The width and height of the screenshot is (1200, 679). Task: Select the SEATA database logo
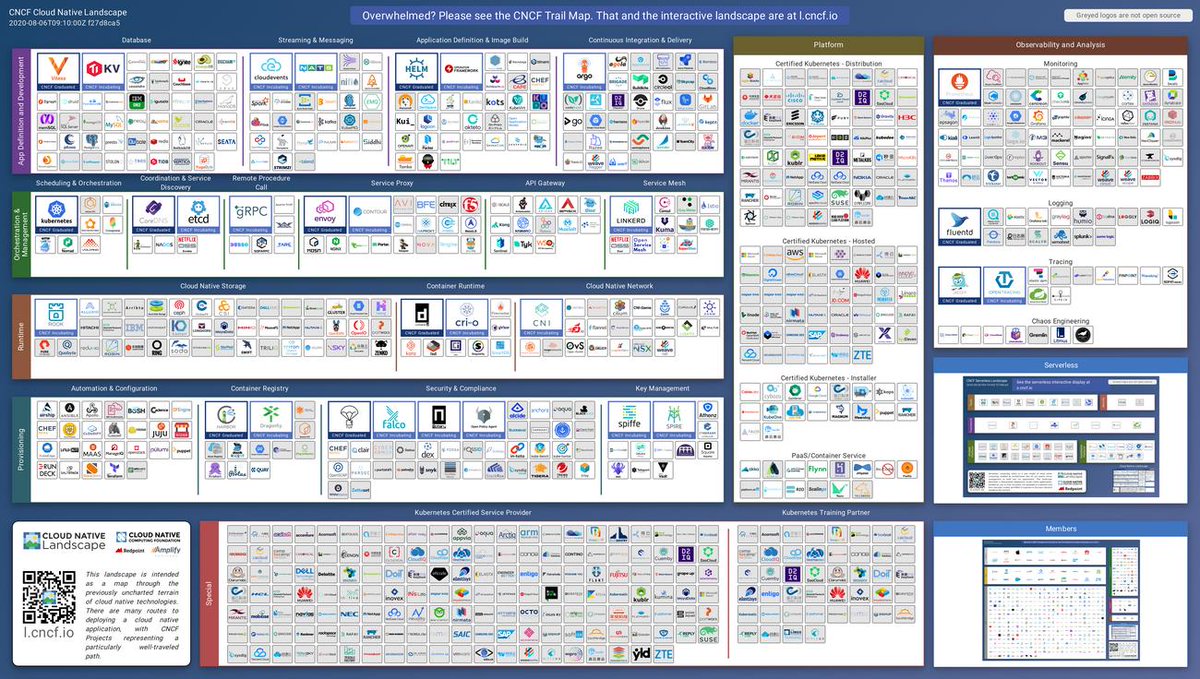tap(226, 141)
